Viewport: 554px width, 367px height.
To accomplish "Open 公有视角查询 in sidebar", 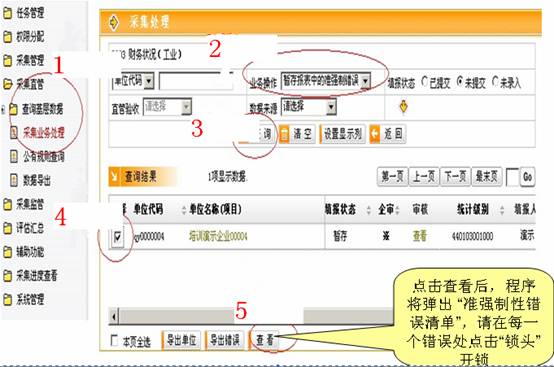I will 44,156.
